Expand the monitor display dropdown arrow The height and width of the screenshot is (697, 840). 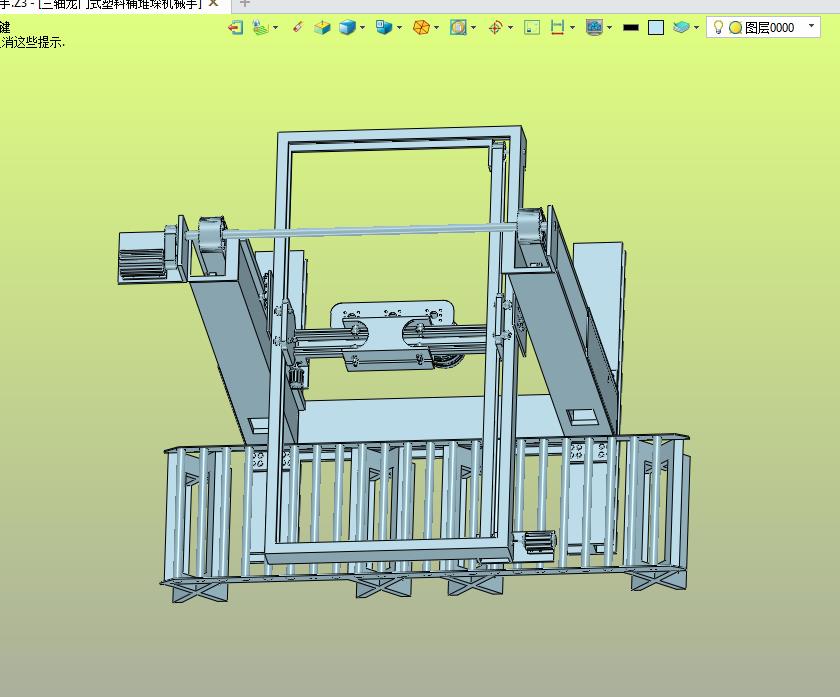pos(609,27)
